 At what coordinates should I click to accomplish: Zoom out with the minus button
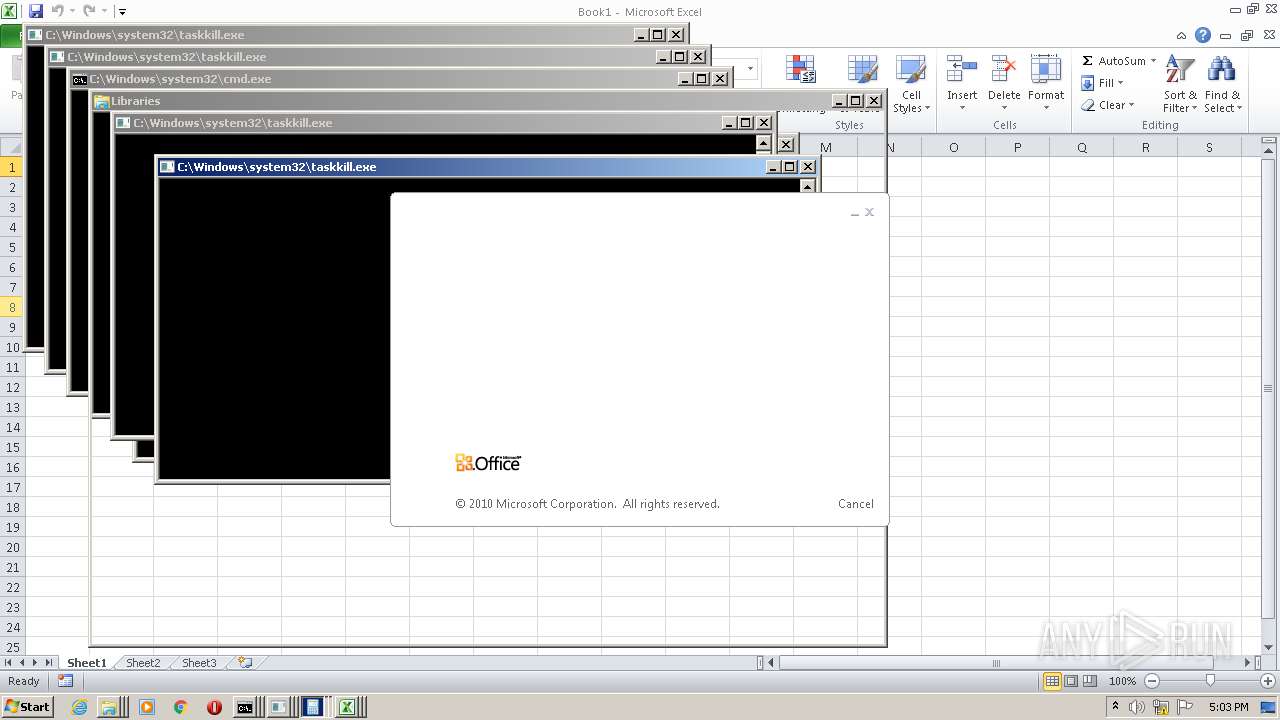(1151, 681)
